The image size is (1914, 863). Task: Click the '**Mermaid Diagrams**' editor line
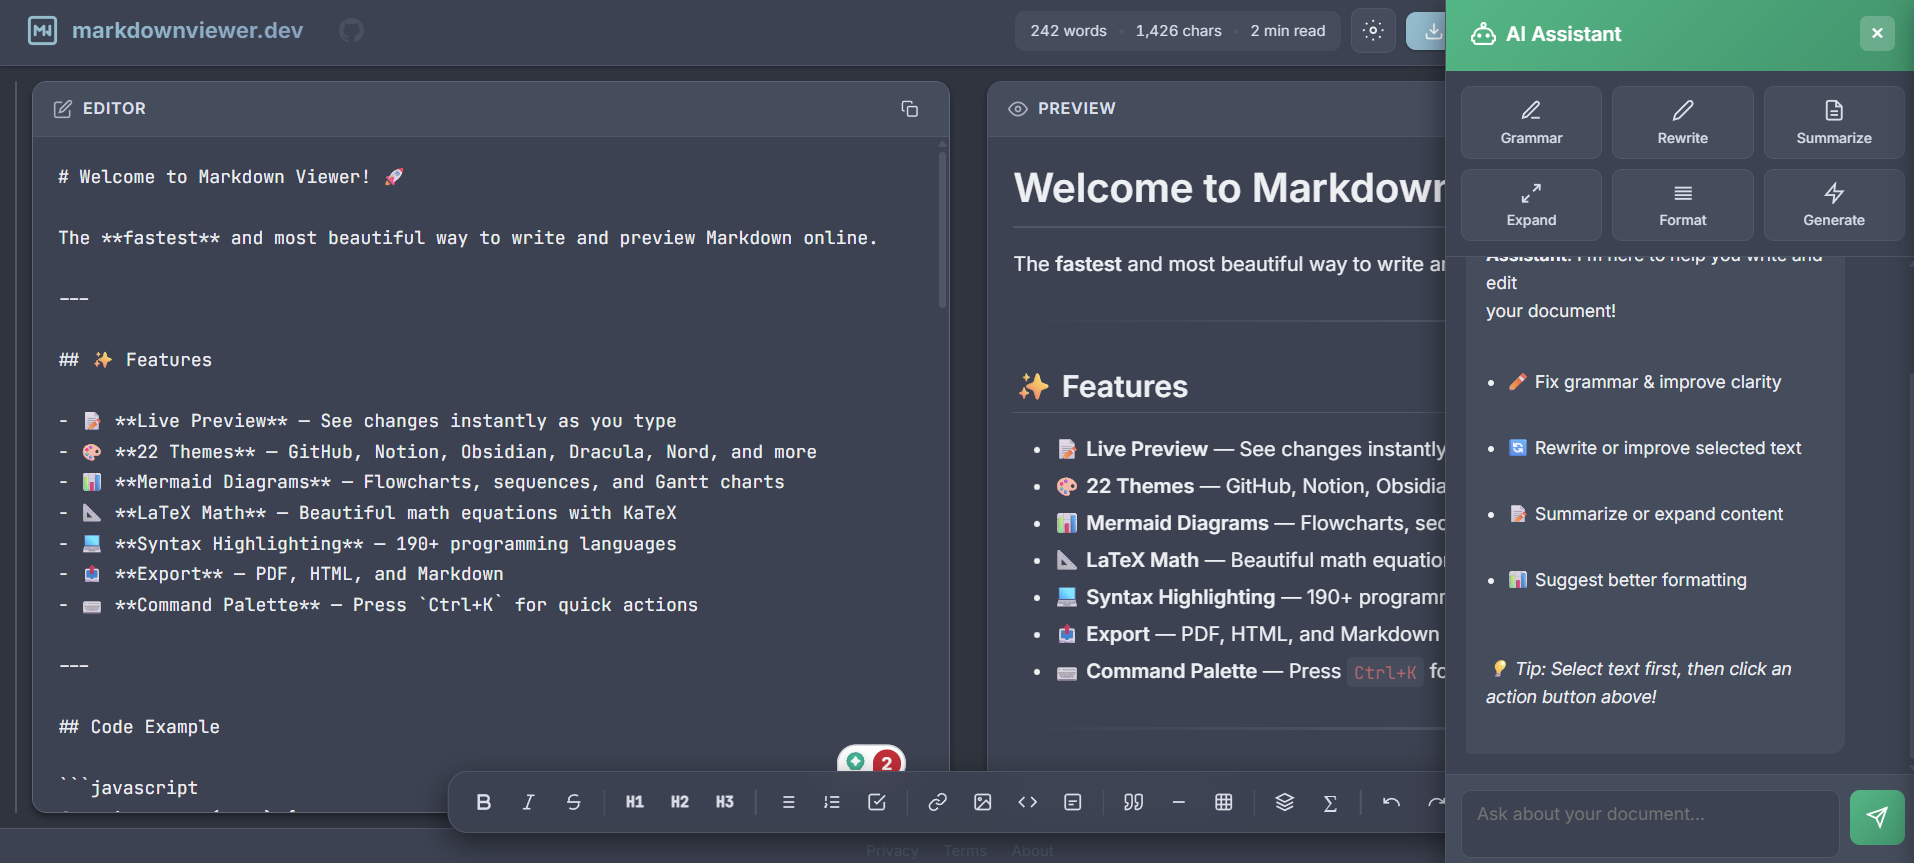[x=421, y=482]
